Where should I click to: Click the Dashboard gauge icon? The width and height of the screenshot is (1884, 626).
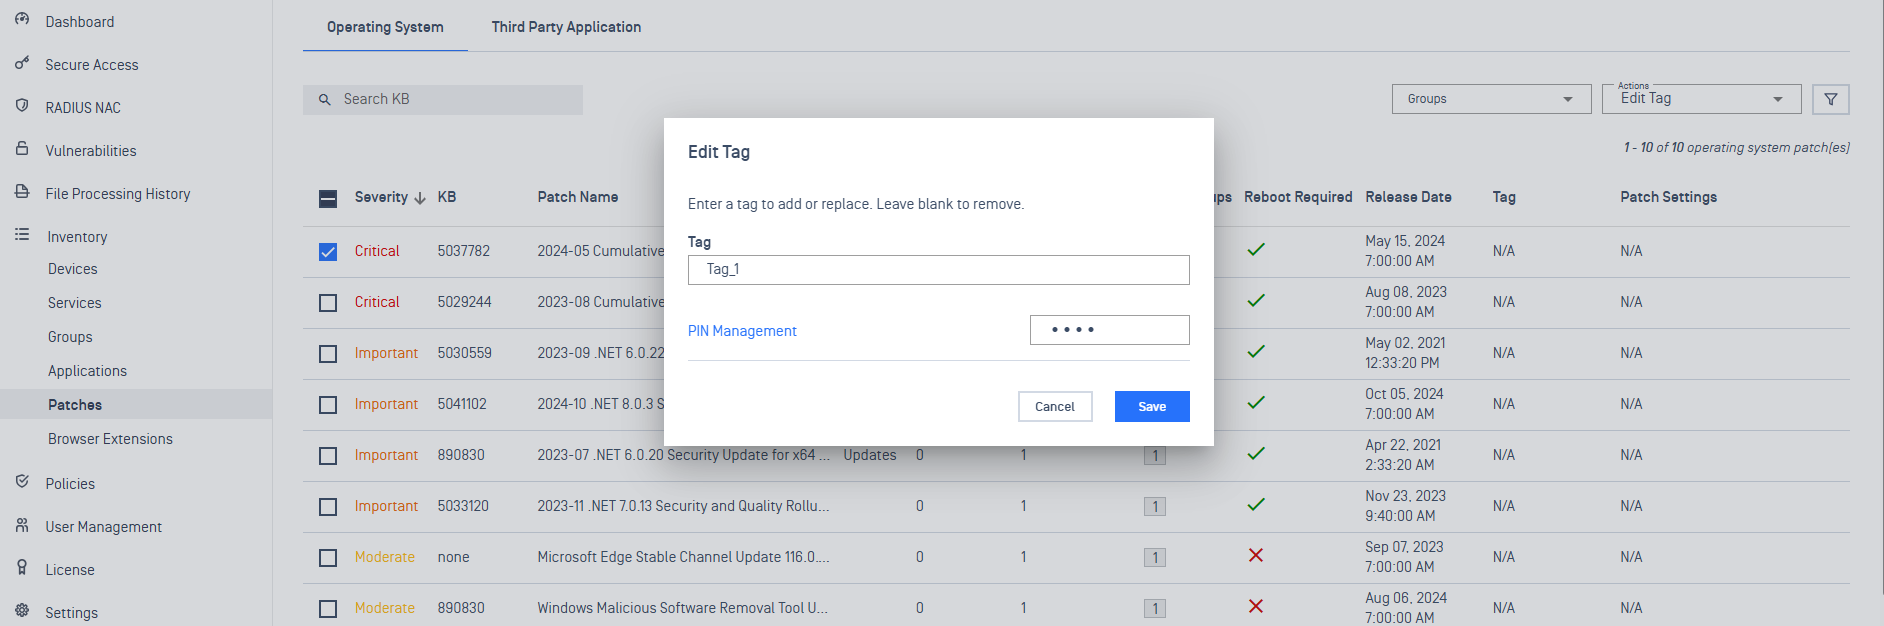coord(22,21)
